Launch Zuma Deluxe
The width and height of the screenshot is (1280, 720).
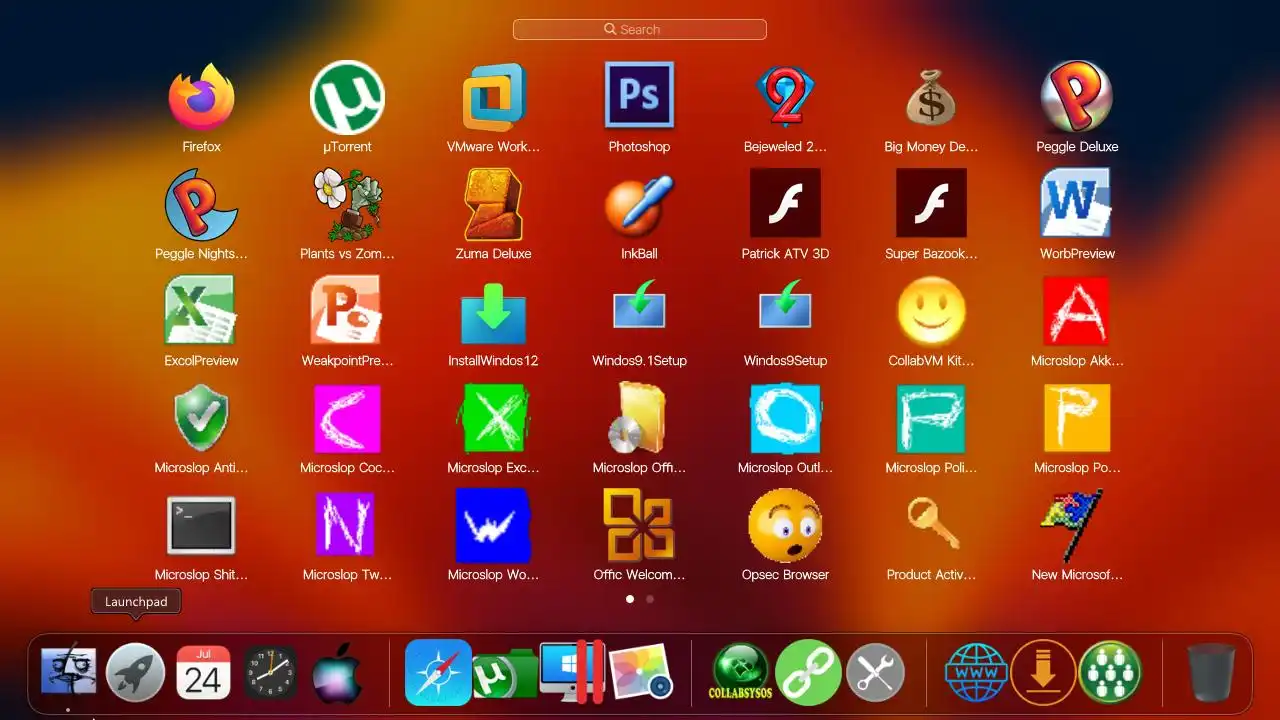pyautogui.click(x=493, y=204)
